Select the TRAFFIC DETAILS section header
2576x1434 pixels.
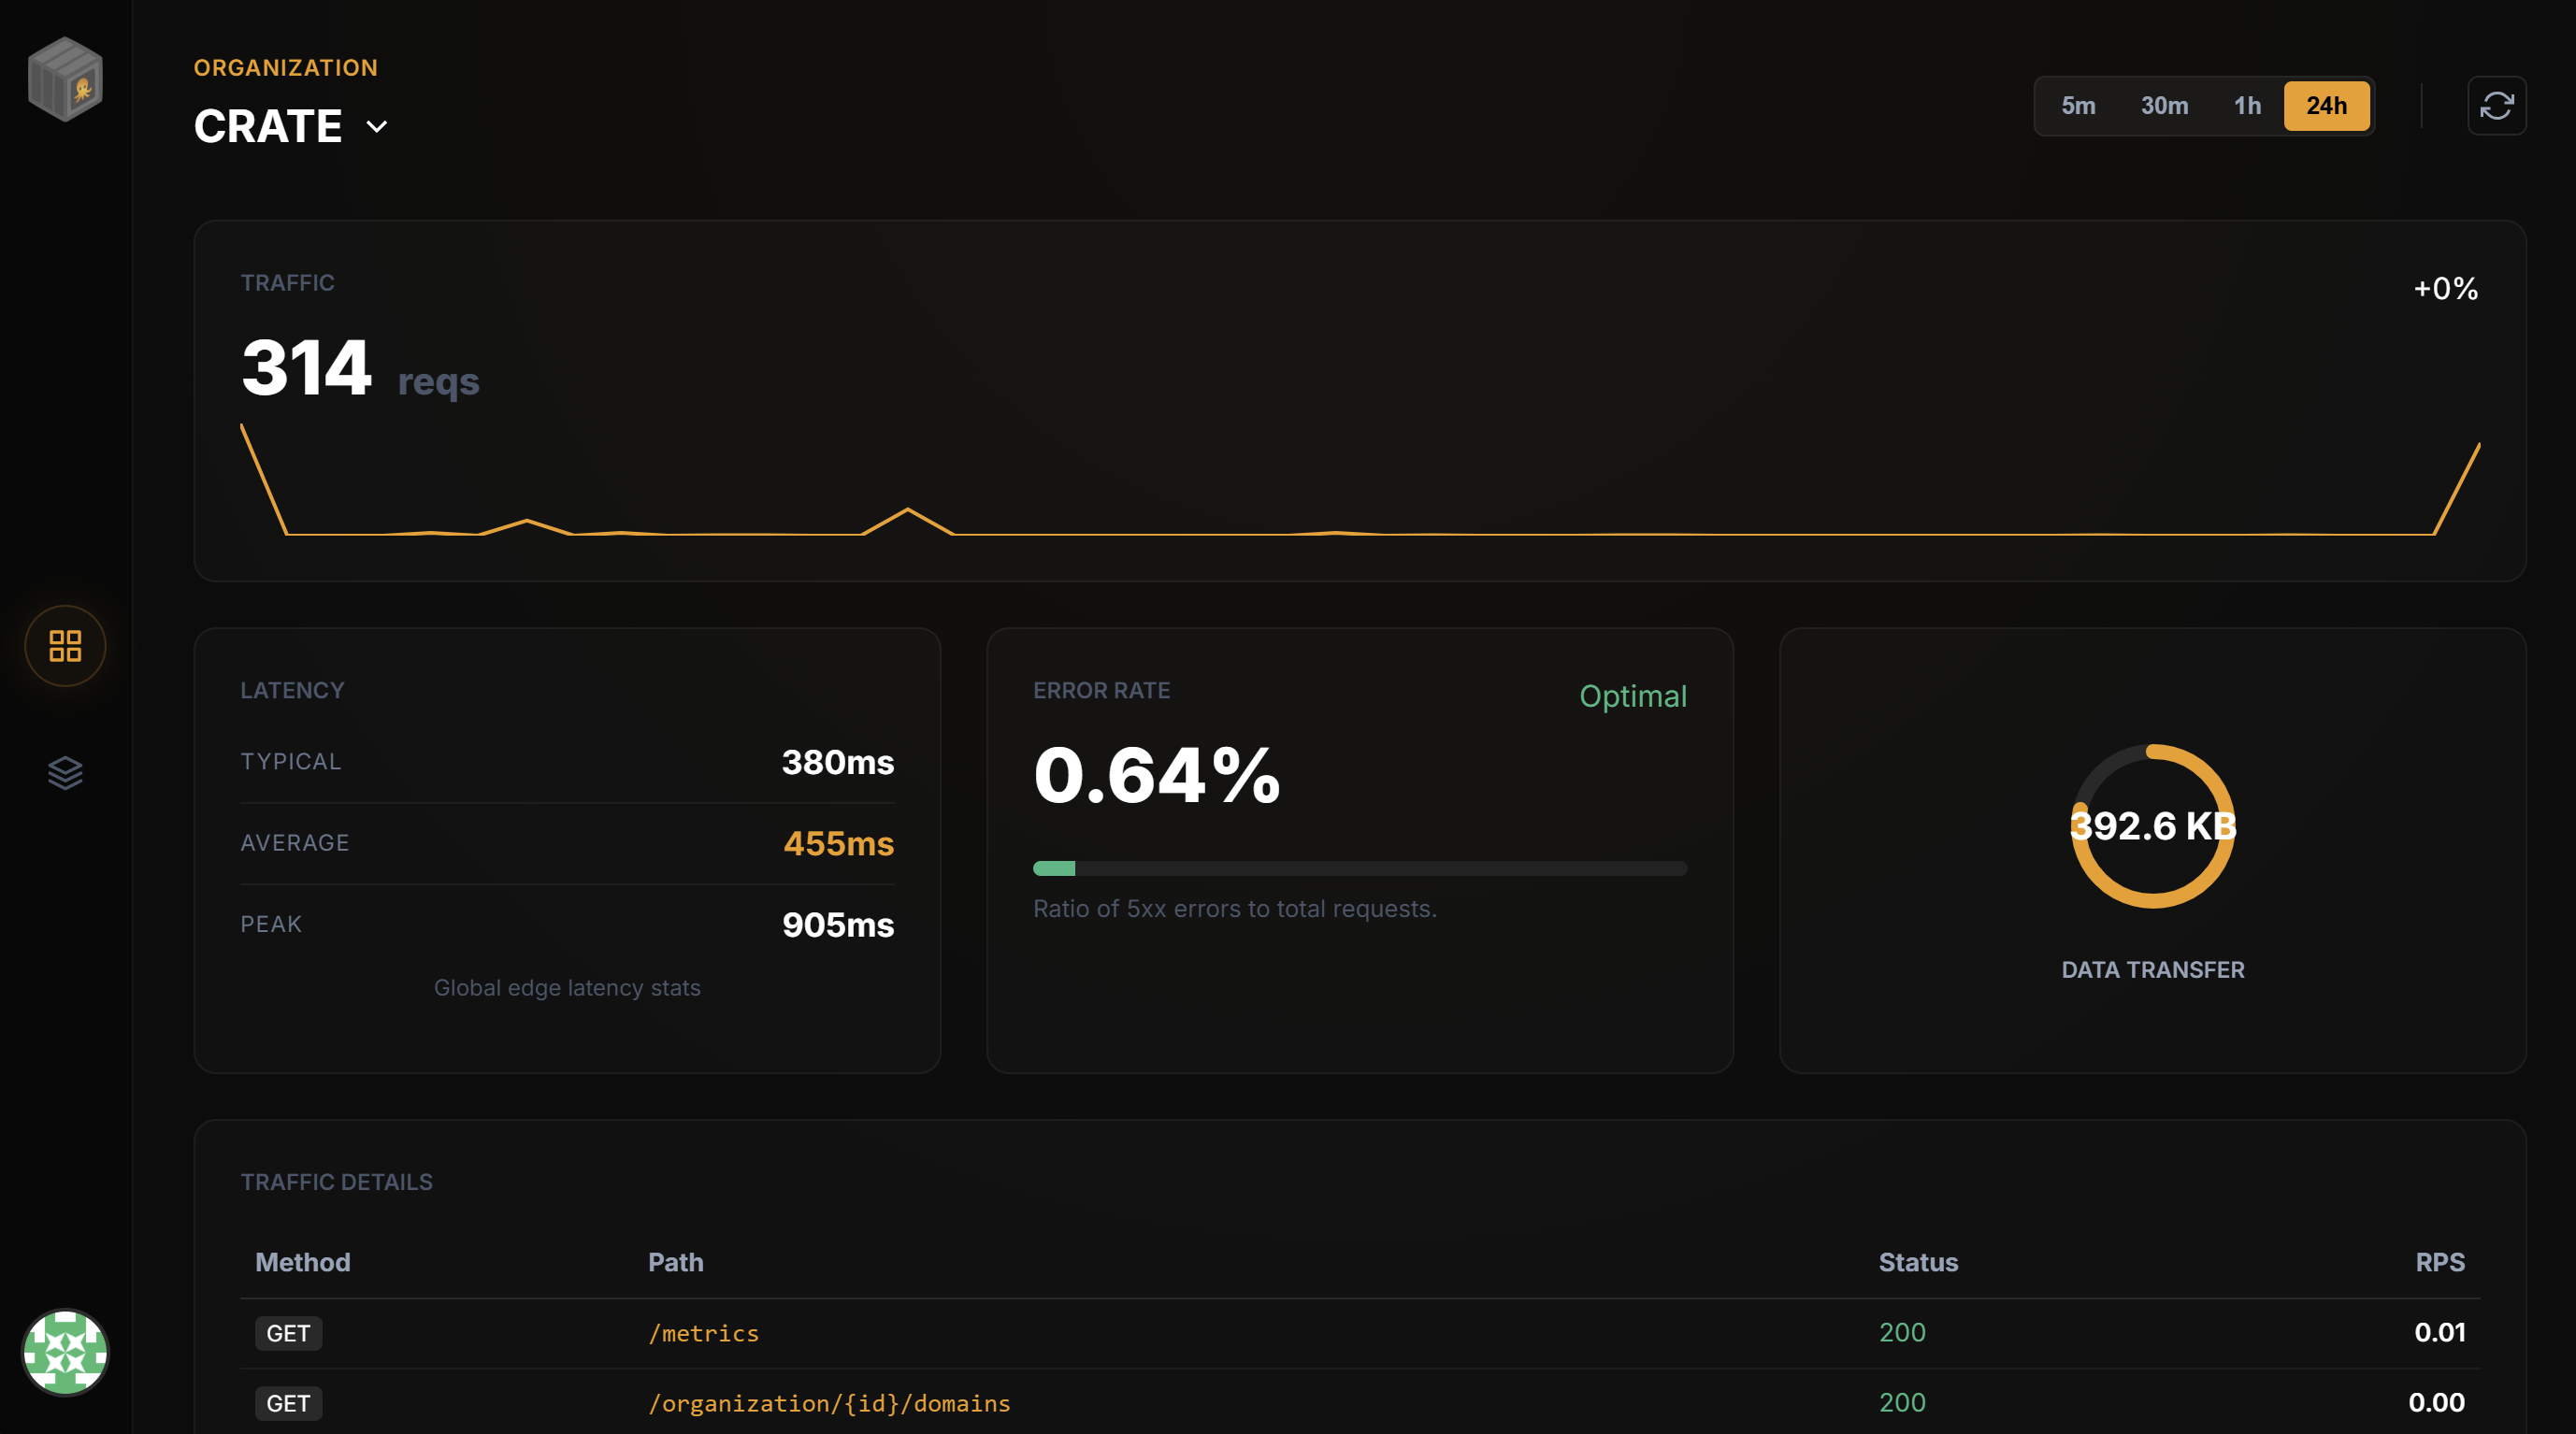click(336, 1181)
